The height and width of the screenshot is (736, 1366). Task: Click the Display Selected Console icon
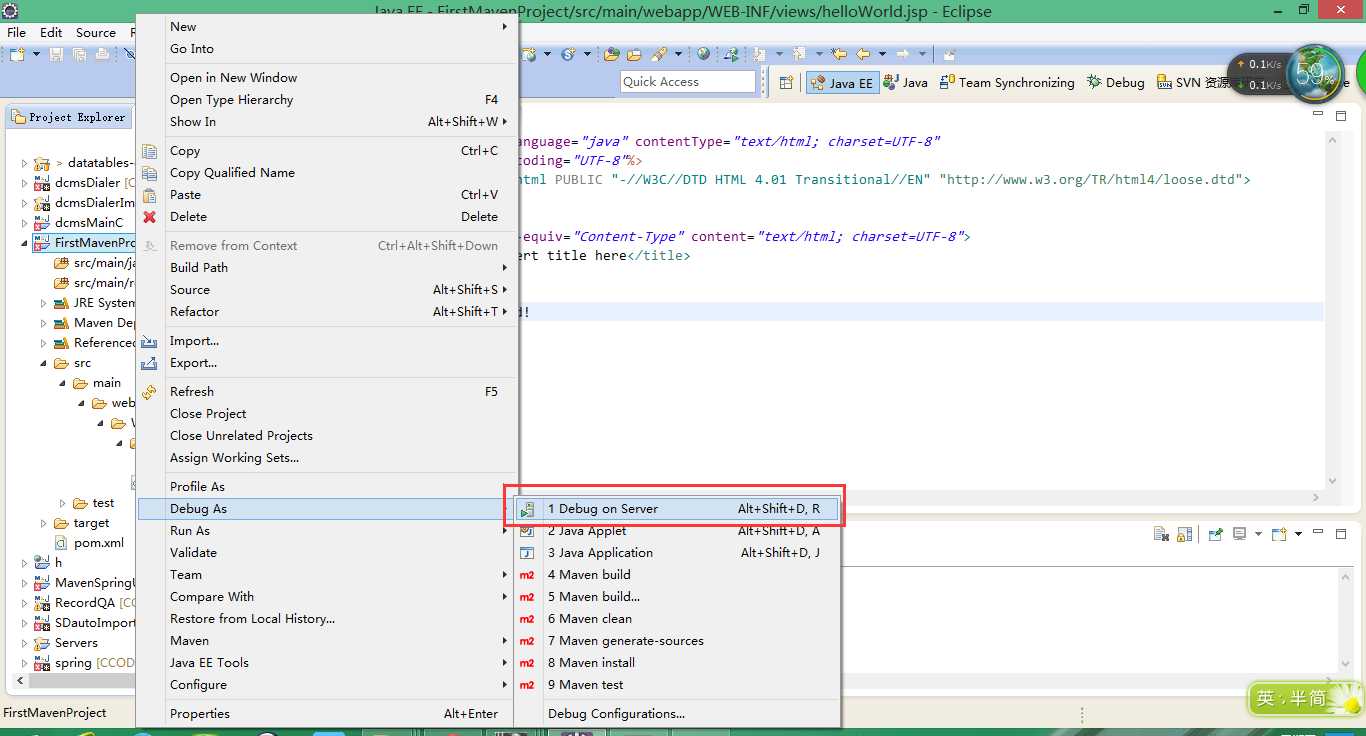pos(1240,535)
